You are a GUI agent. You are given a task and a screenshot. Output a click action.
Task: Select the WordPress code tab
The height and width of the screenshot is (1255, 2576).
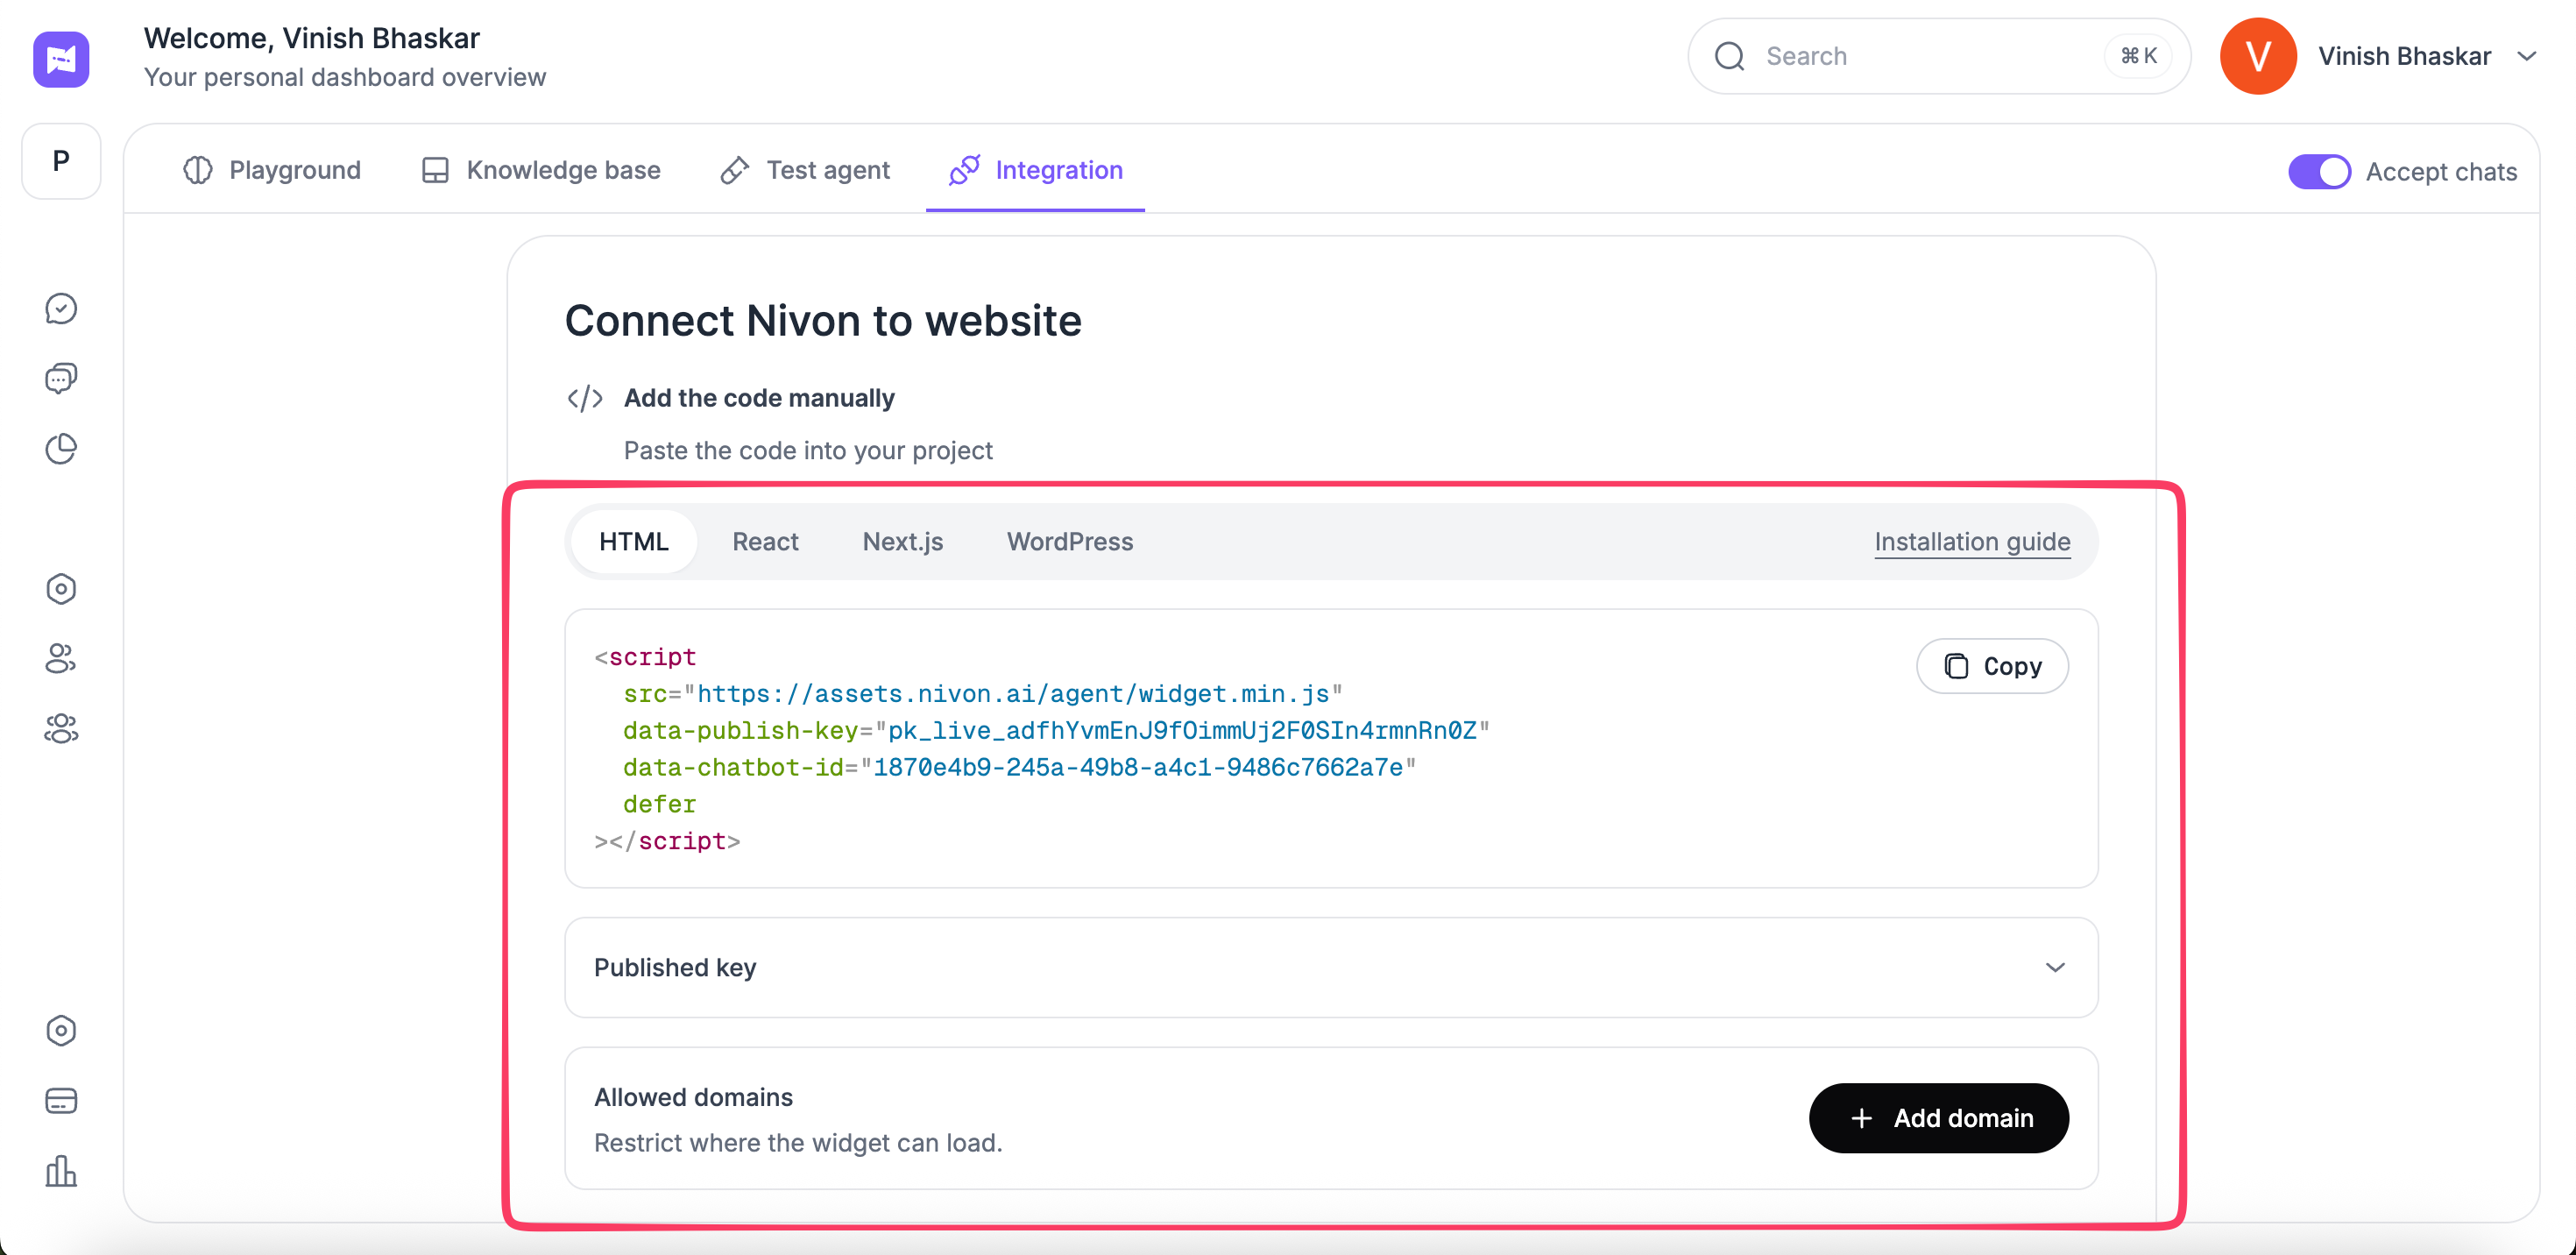(1069, 541)
